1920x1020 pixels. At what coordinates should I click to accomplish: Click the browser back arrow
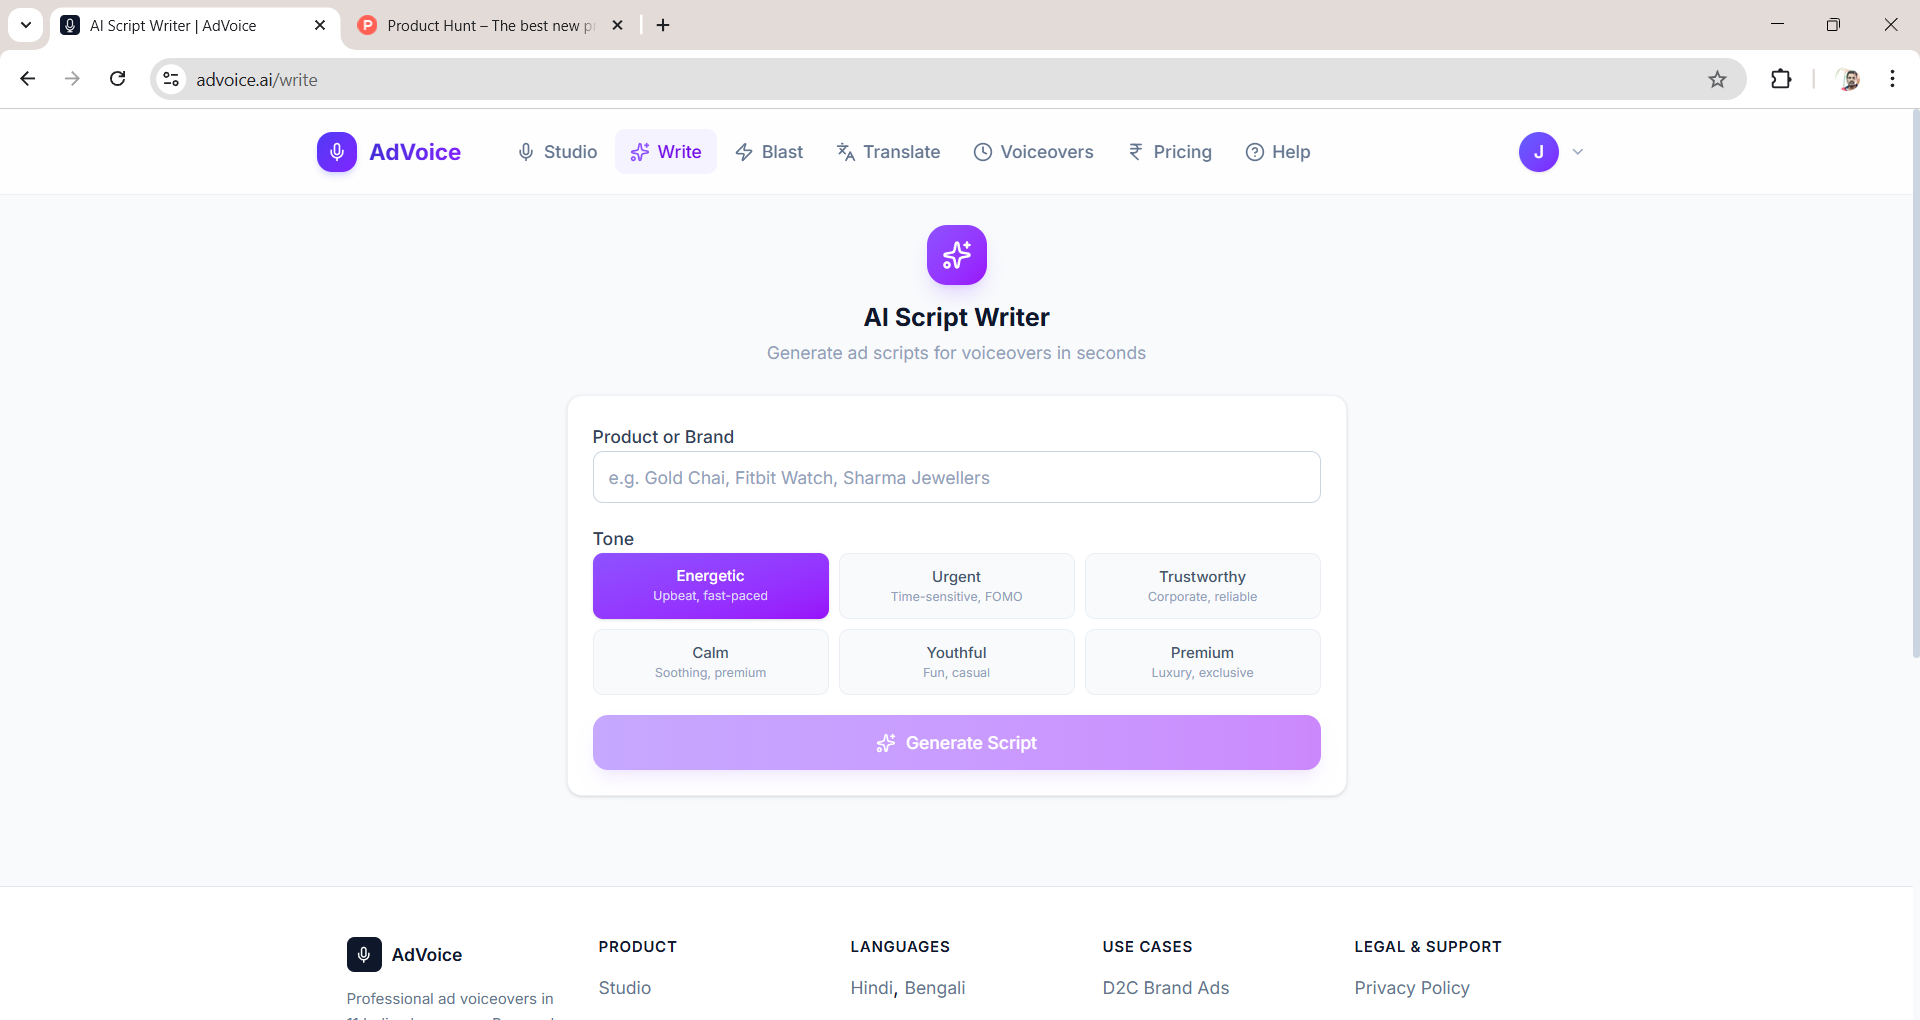[x=28, y=79]
